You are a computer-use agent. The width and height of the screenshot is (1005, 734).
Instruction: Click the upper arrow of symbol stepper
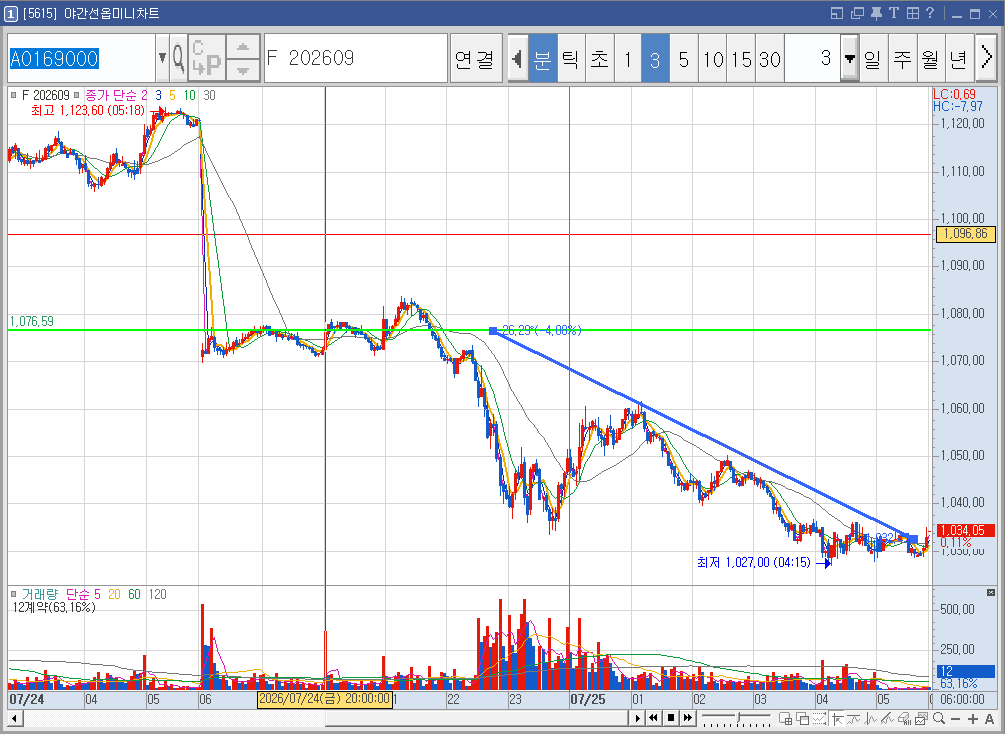pyautogui.click(x=243, y=47)
